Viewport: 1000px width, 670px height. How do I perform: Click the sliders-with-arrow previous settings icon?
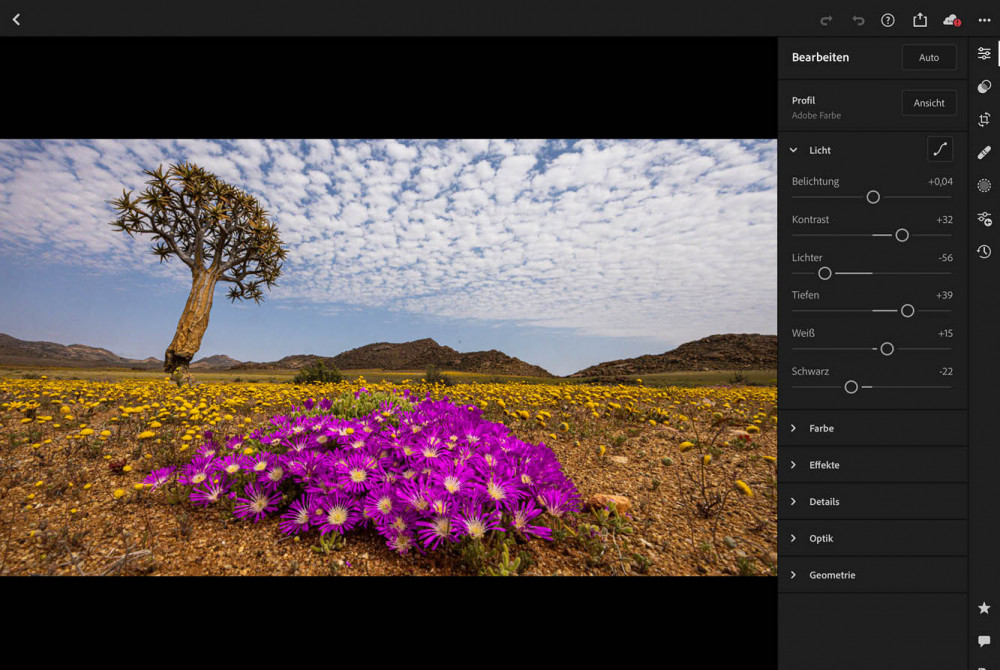[984, 218]
